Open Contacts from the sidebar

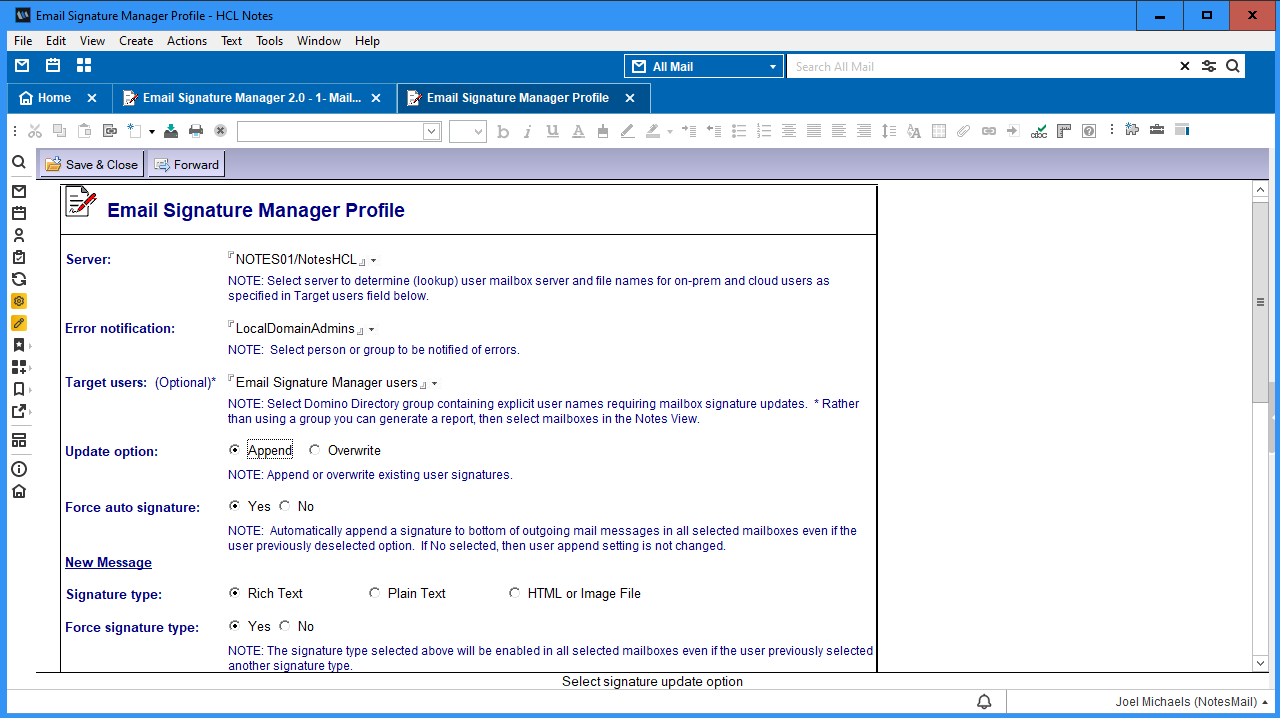(19, 234)
